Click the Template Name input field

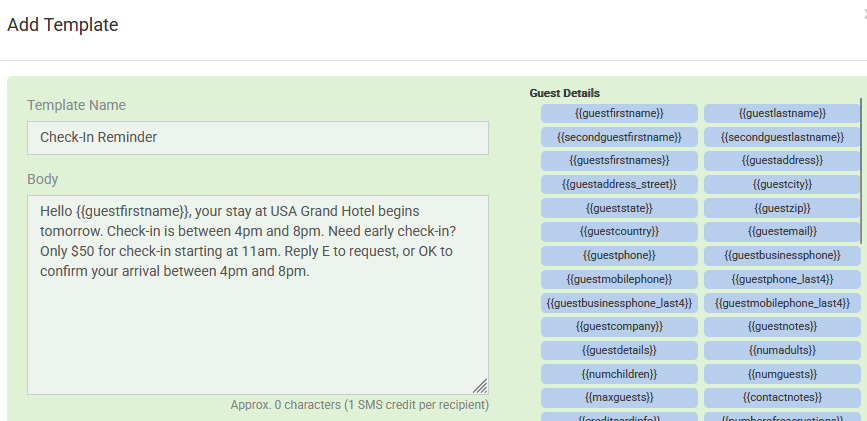pyautogui.click(x=257, y=138)
